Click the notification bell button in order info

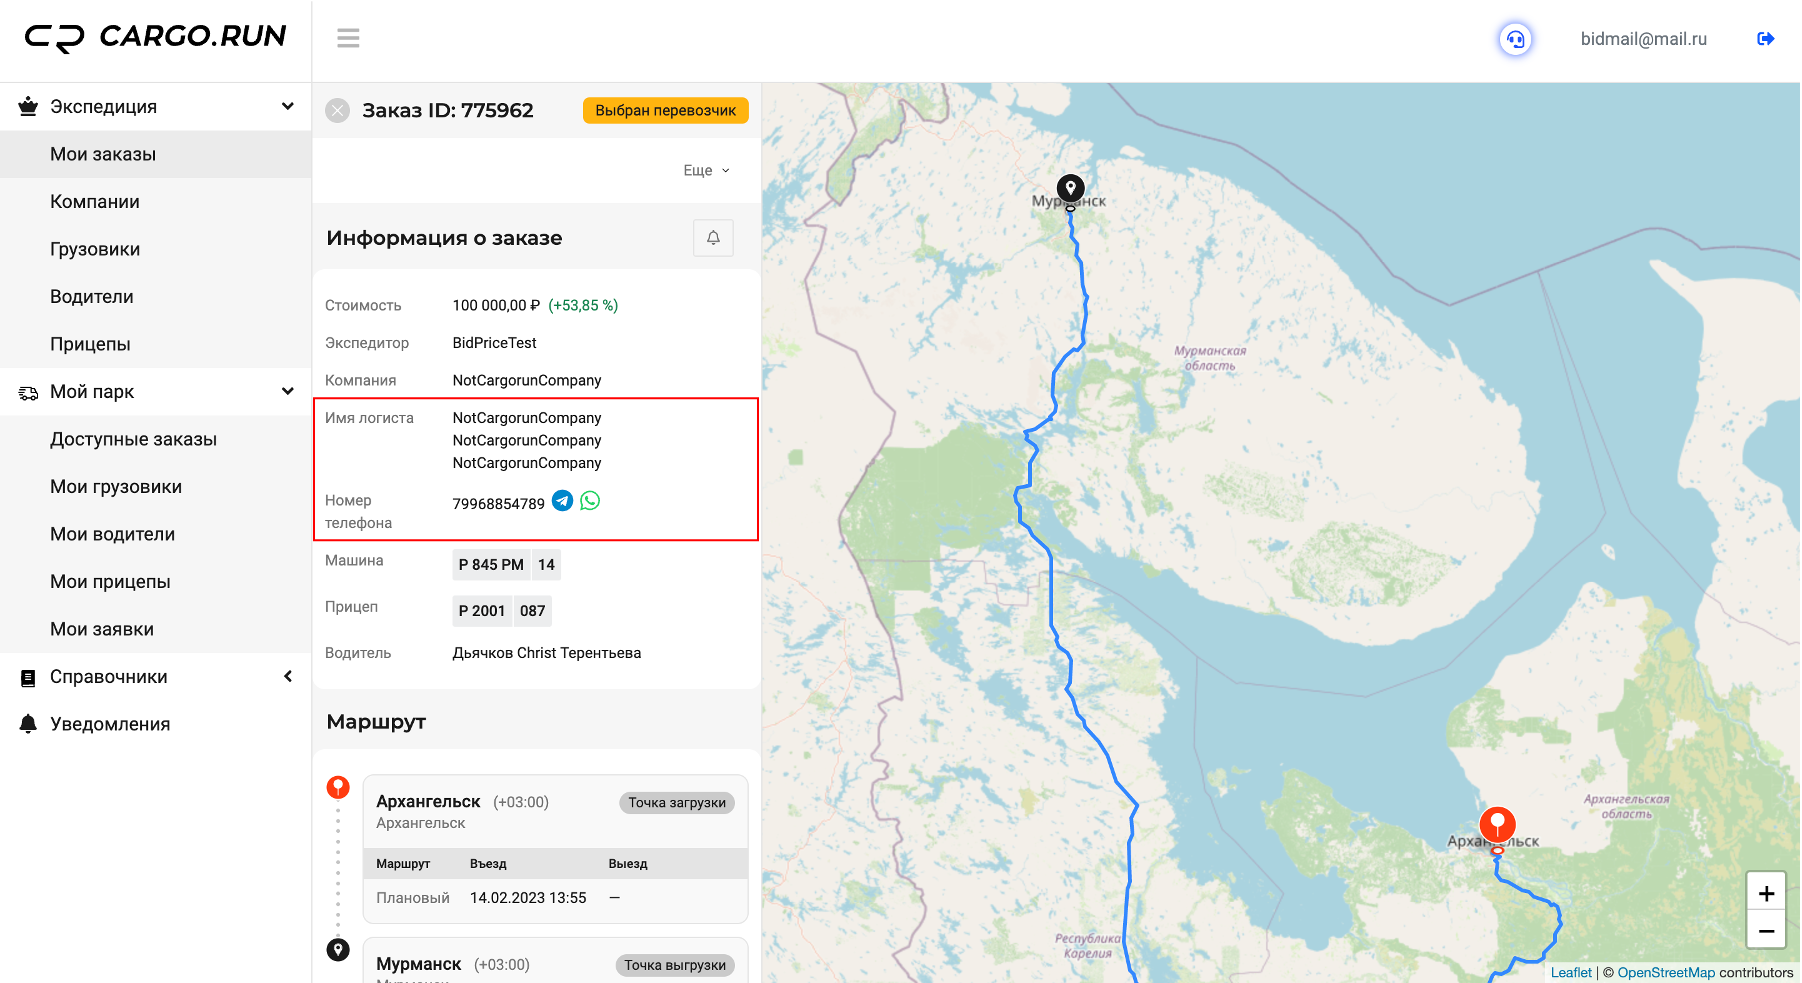pyautogui.click(x=713, y=238)
